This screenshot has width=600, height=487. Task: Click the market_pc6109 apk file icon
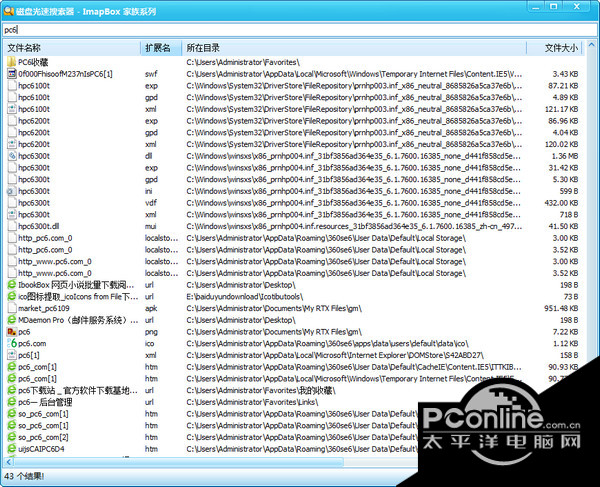12,308
